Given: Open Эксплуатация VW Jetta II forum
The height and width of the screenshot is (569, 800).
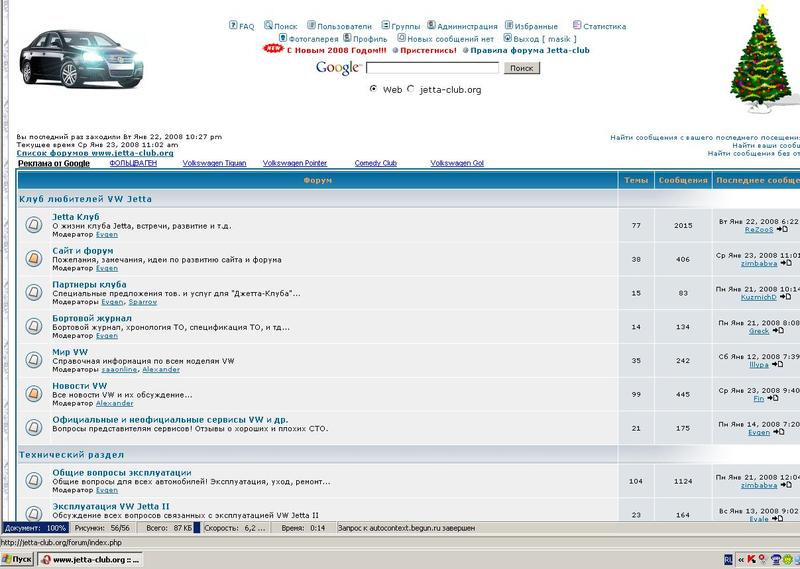Looking at the screenshot, I should coord(111,506).
